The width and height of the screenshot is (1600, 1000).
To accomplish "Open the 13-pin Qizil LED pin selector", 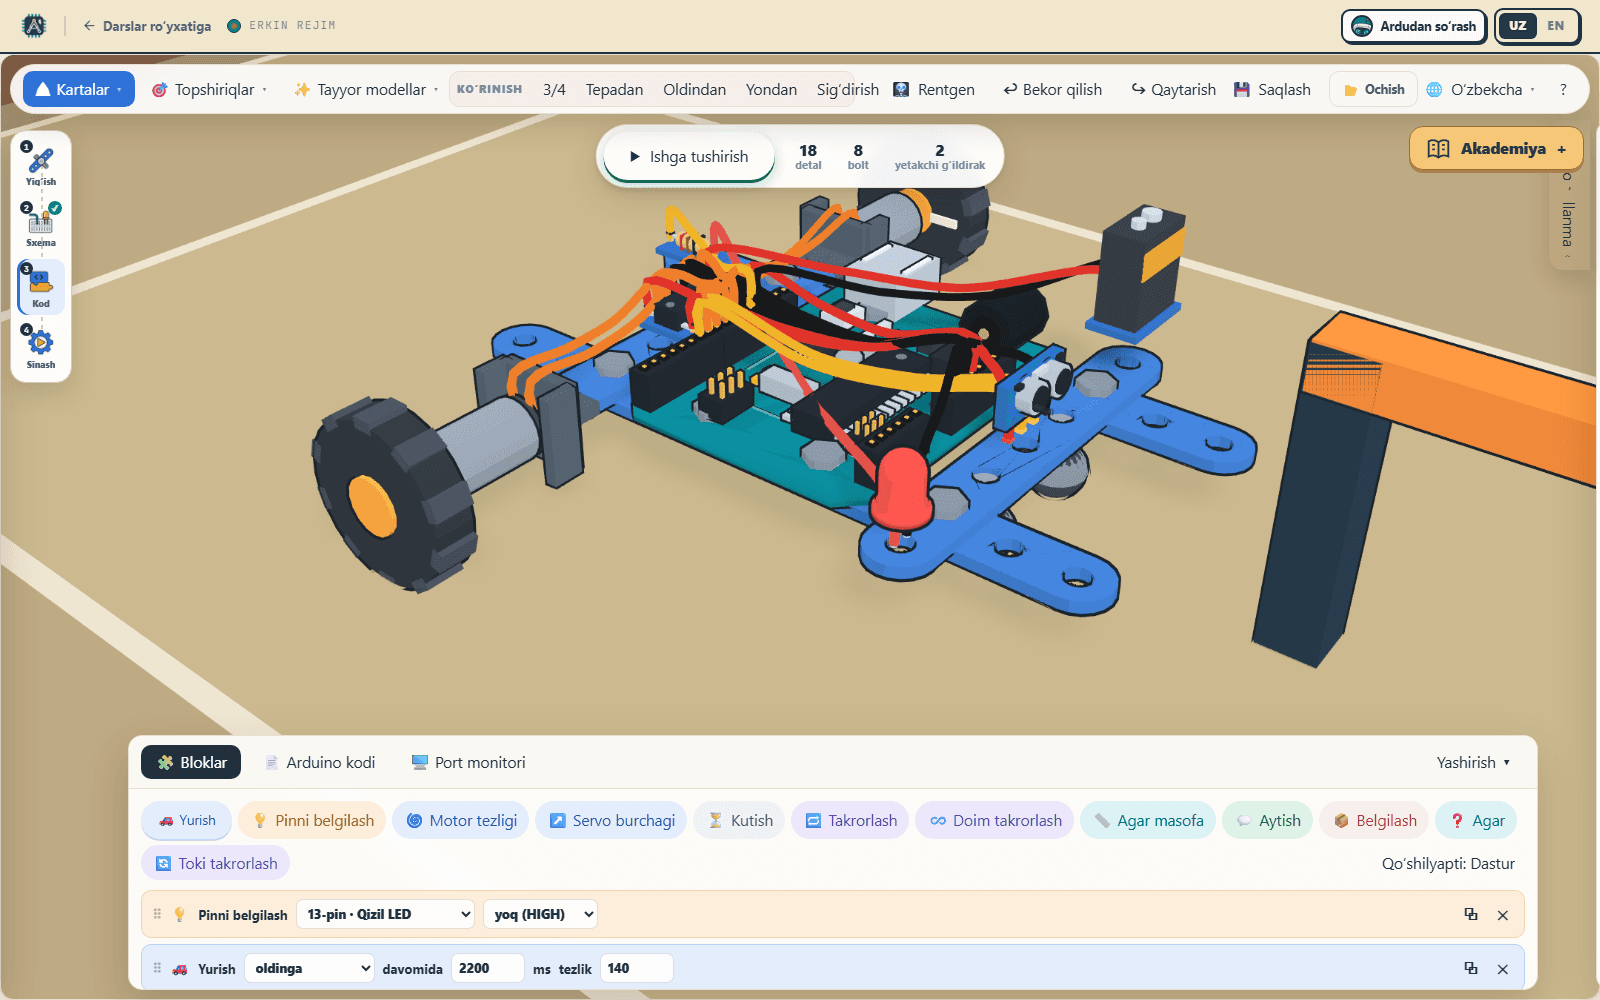I will coord(385,914).
